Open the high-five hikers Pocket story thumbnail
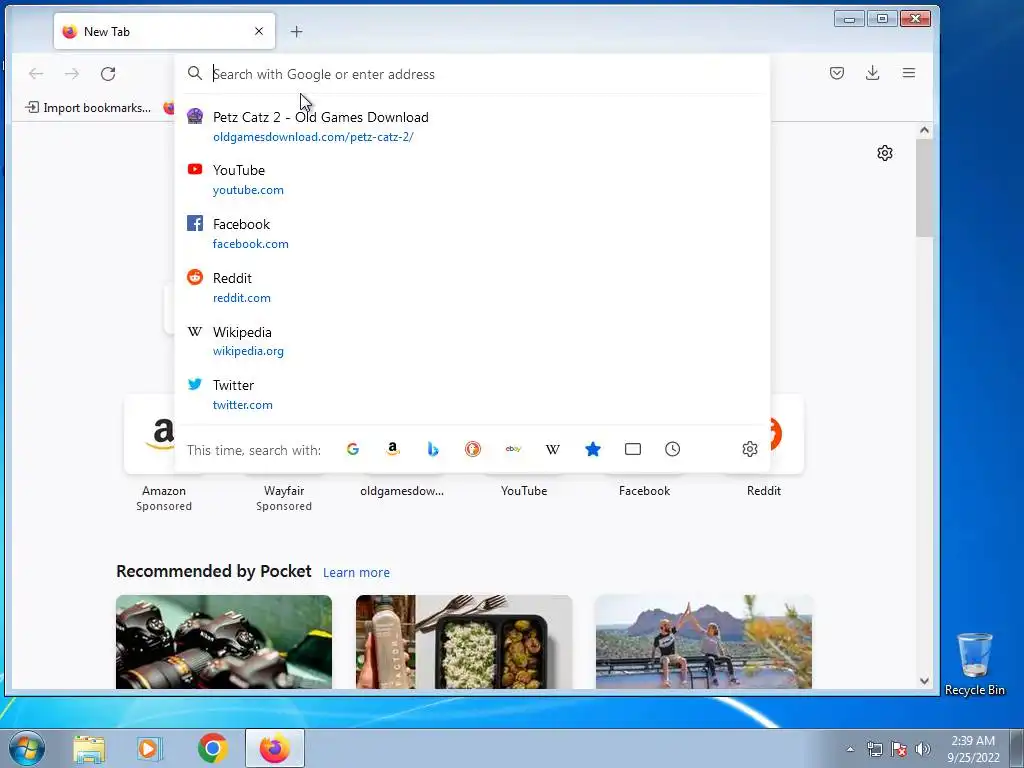The height and width of the screenshot is (768, 1024). coord(703,642)
